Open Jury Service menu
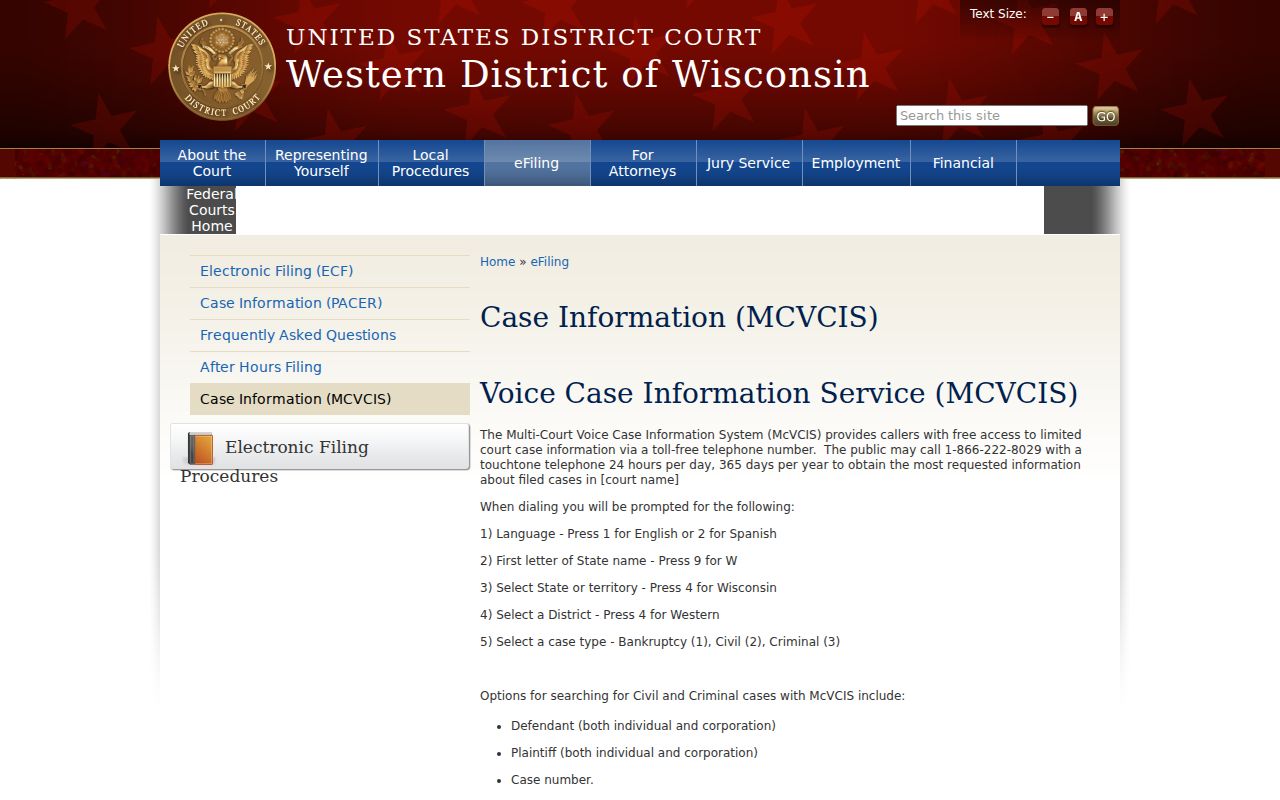Screen dimensions: 1280x800 click(749, 163)
